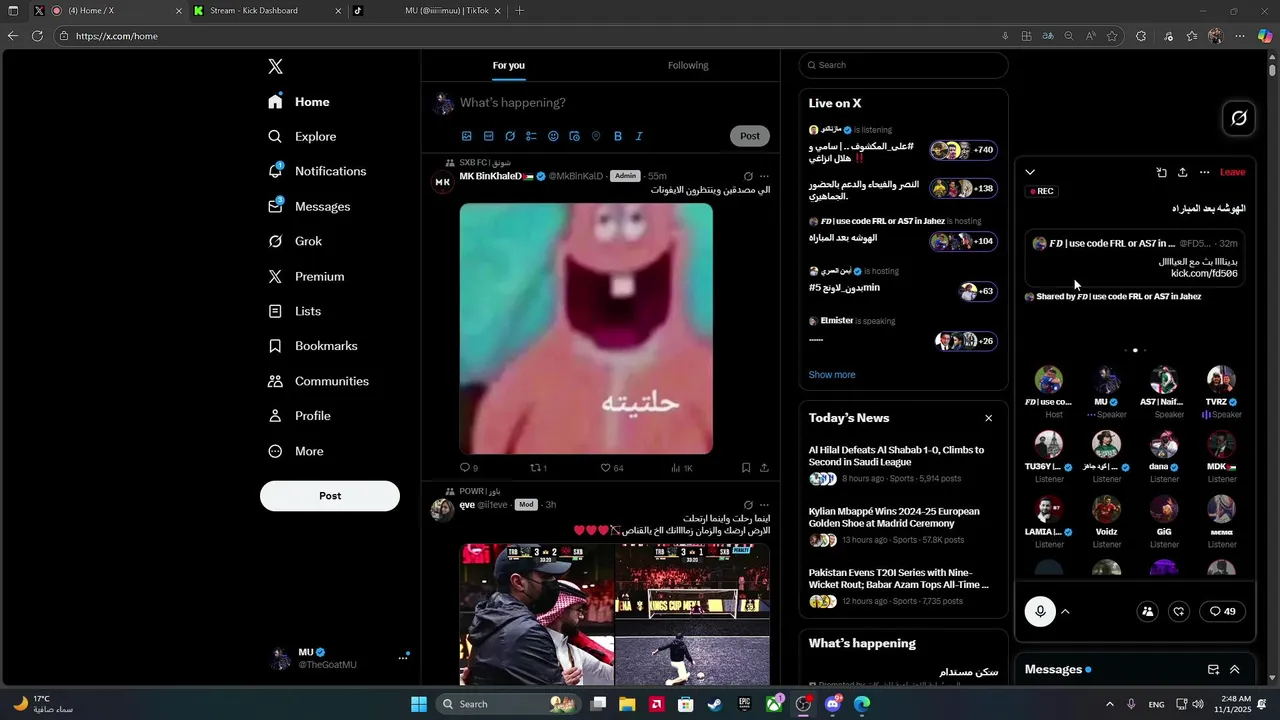Click the floating Grok button
Screen dimensions: 1280x720
coord(1239,118)
